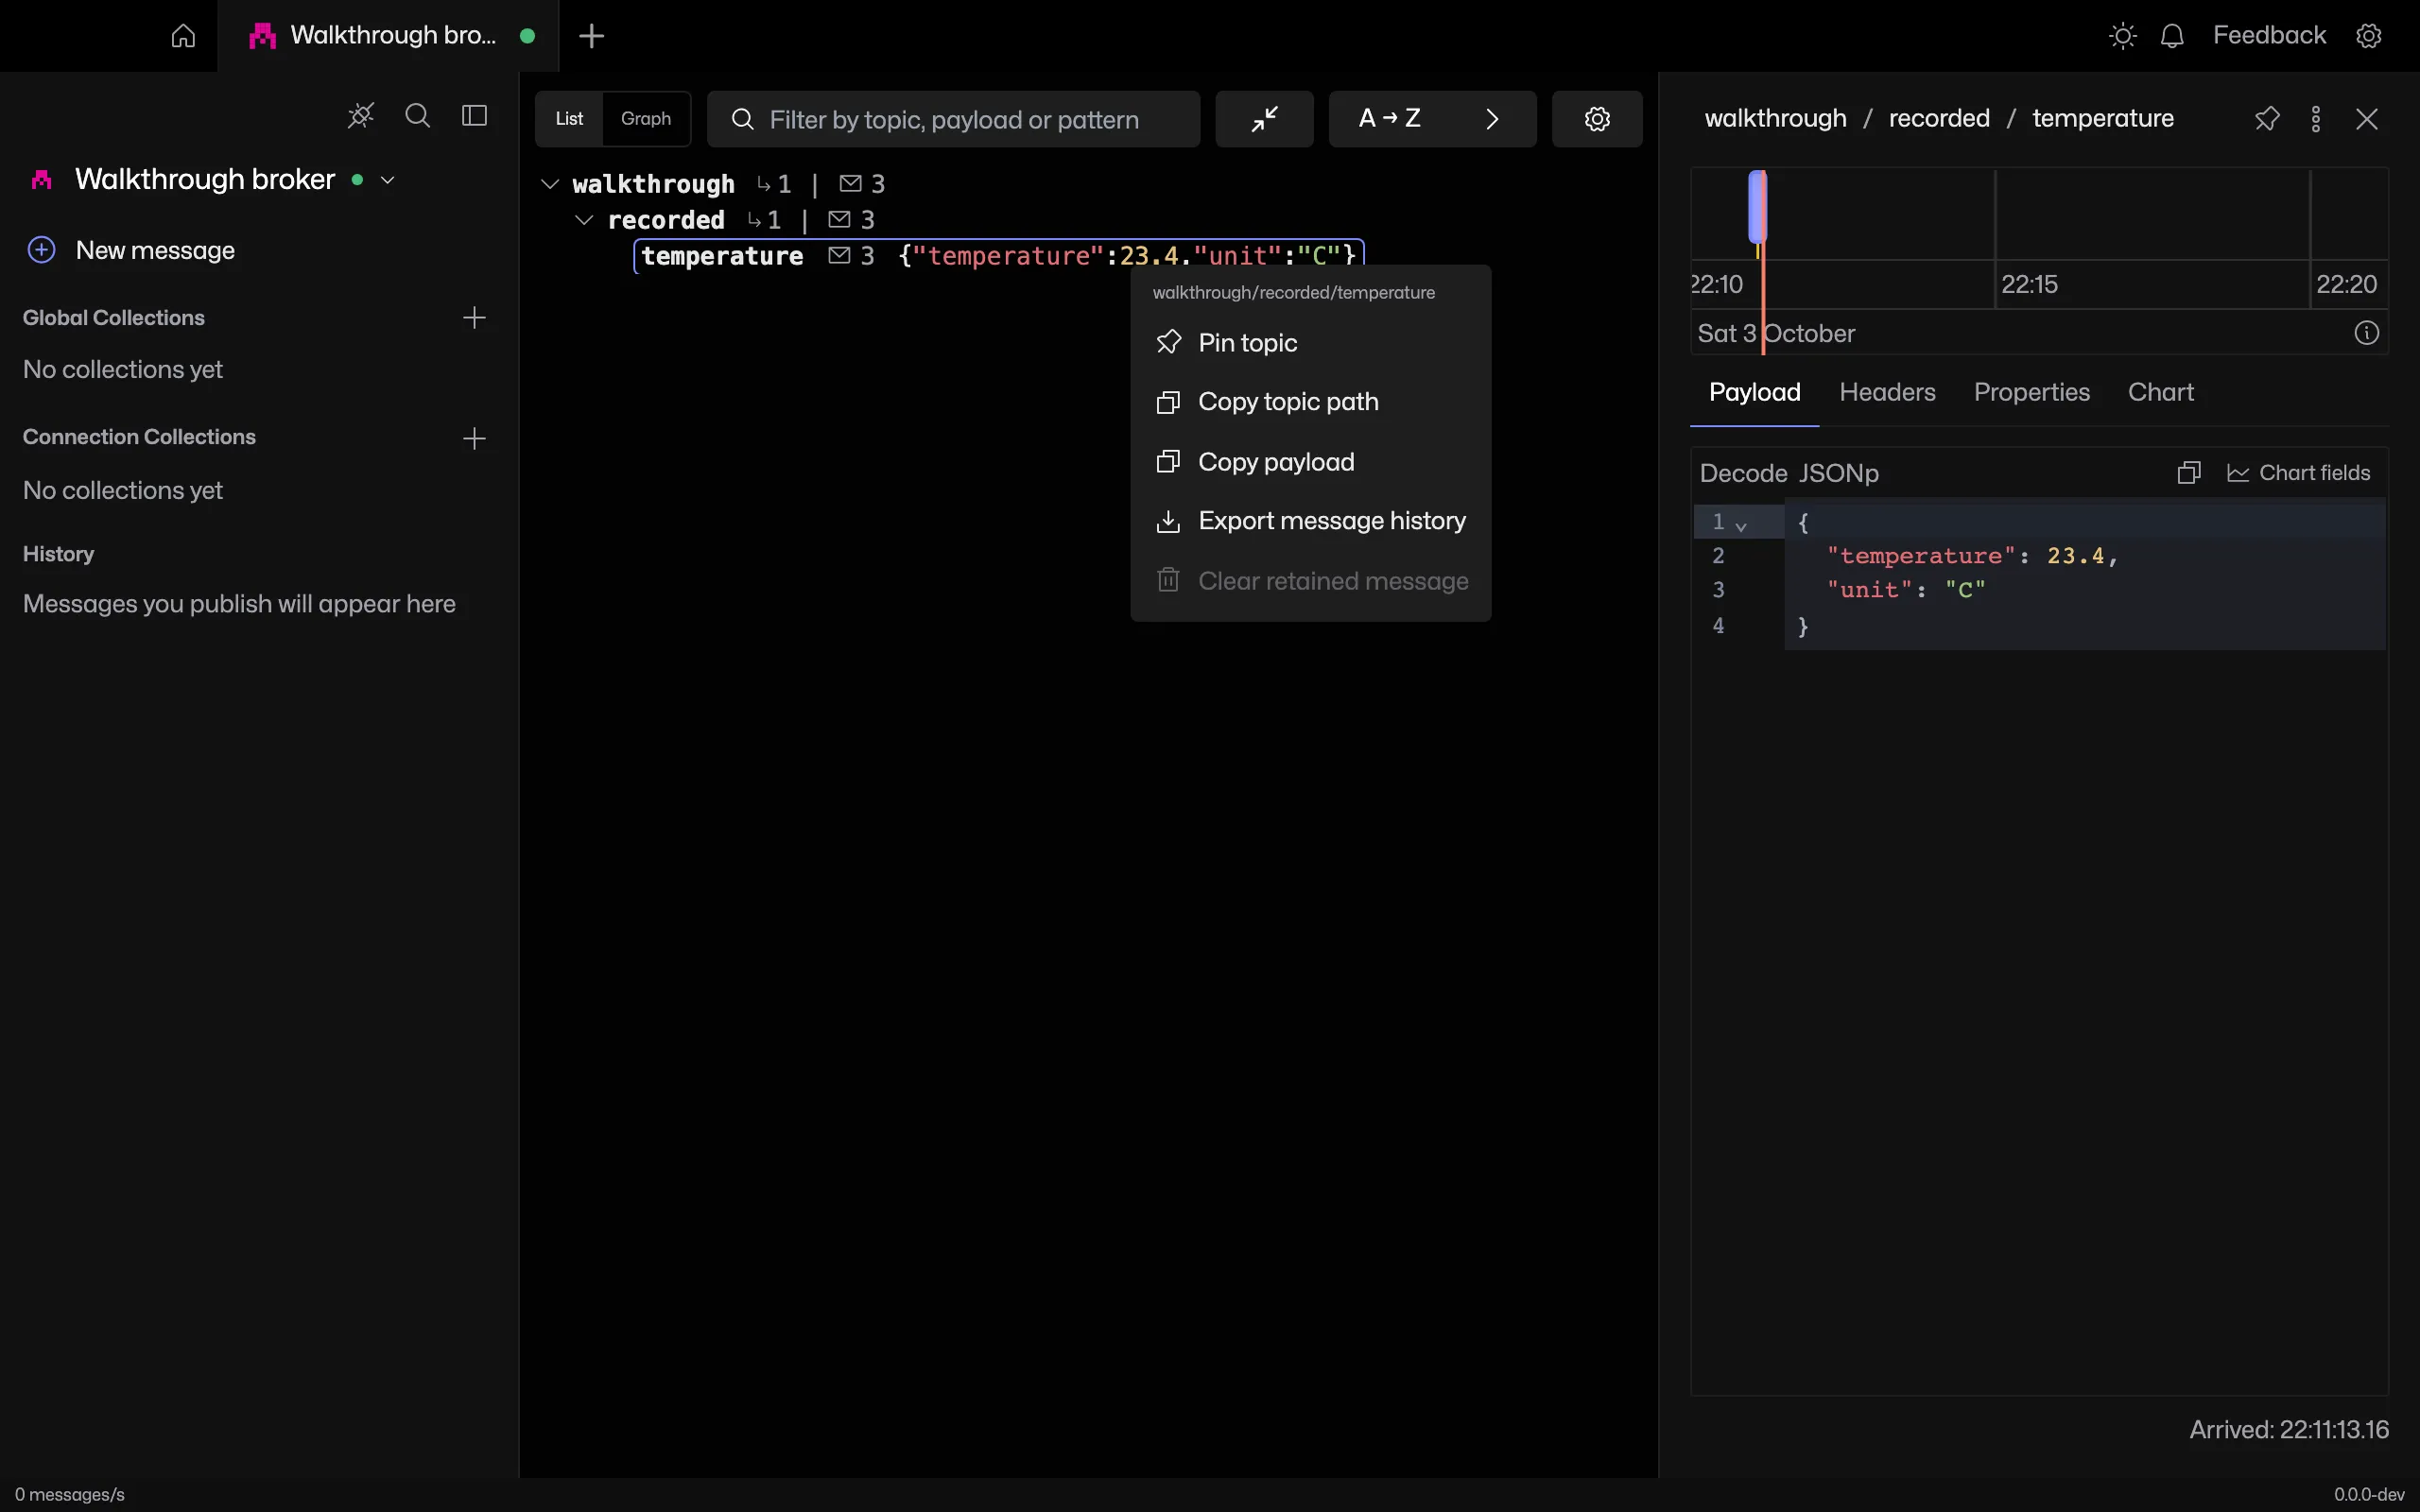2420x1512 pixels.
Task: Add a Global Collection
Action: pyautogui.click(x=474, y=318)
